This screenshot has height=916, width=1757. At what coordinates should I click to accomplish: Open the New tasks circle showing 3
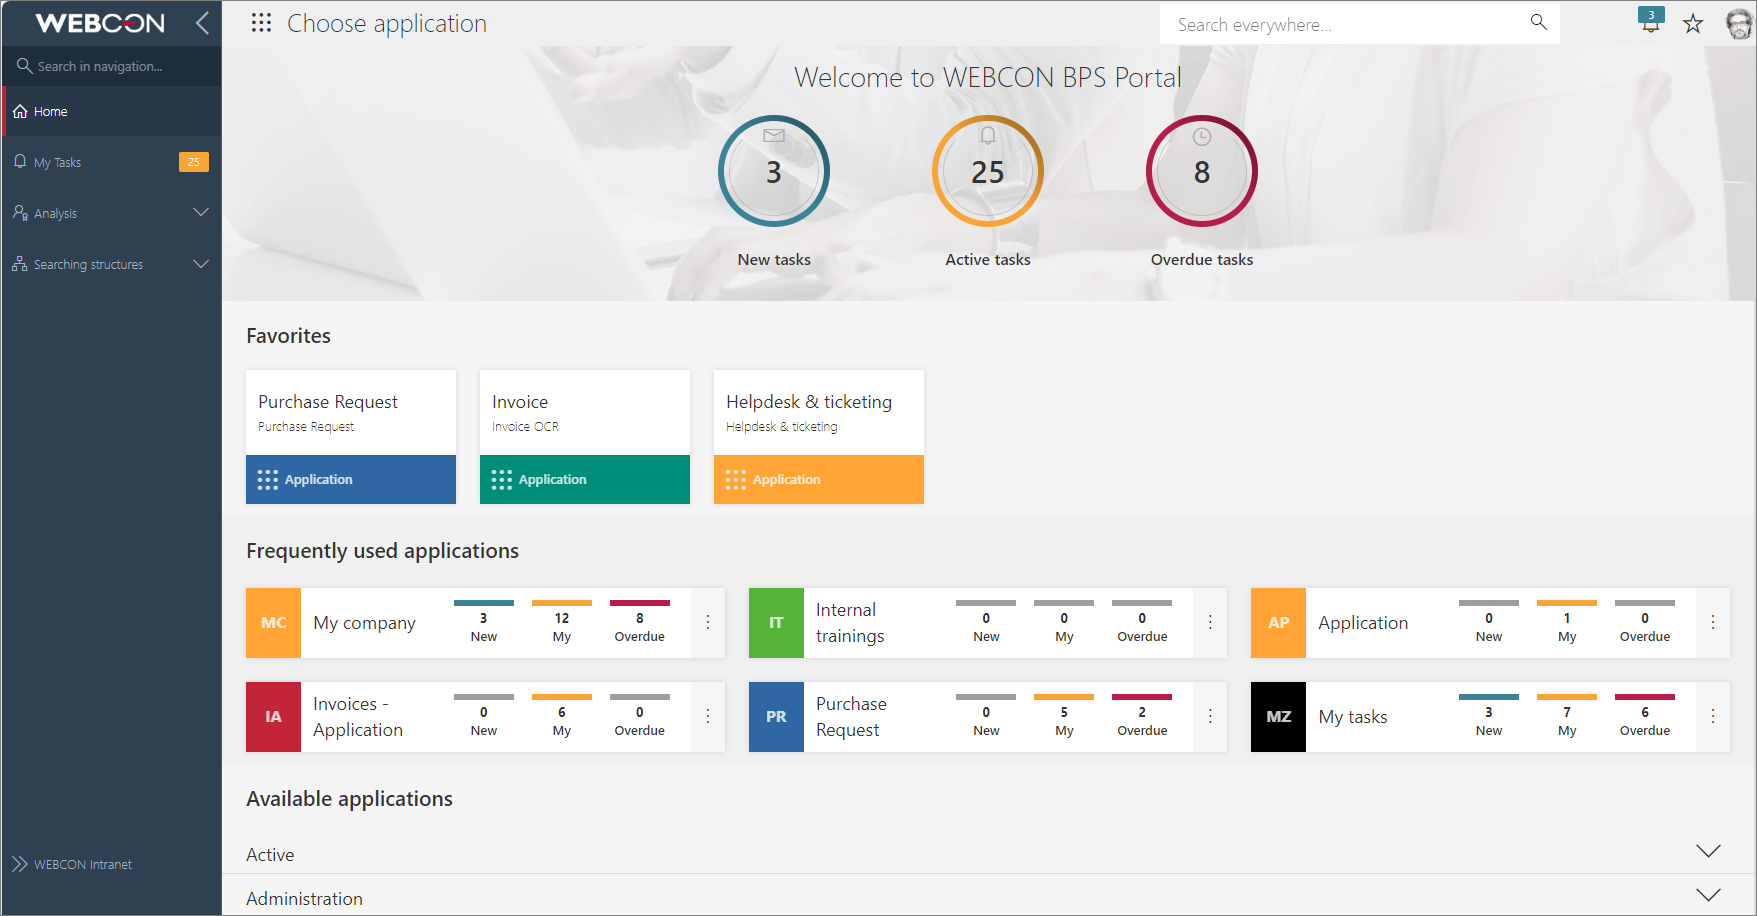click(x=774, y=171)
